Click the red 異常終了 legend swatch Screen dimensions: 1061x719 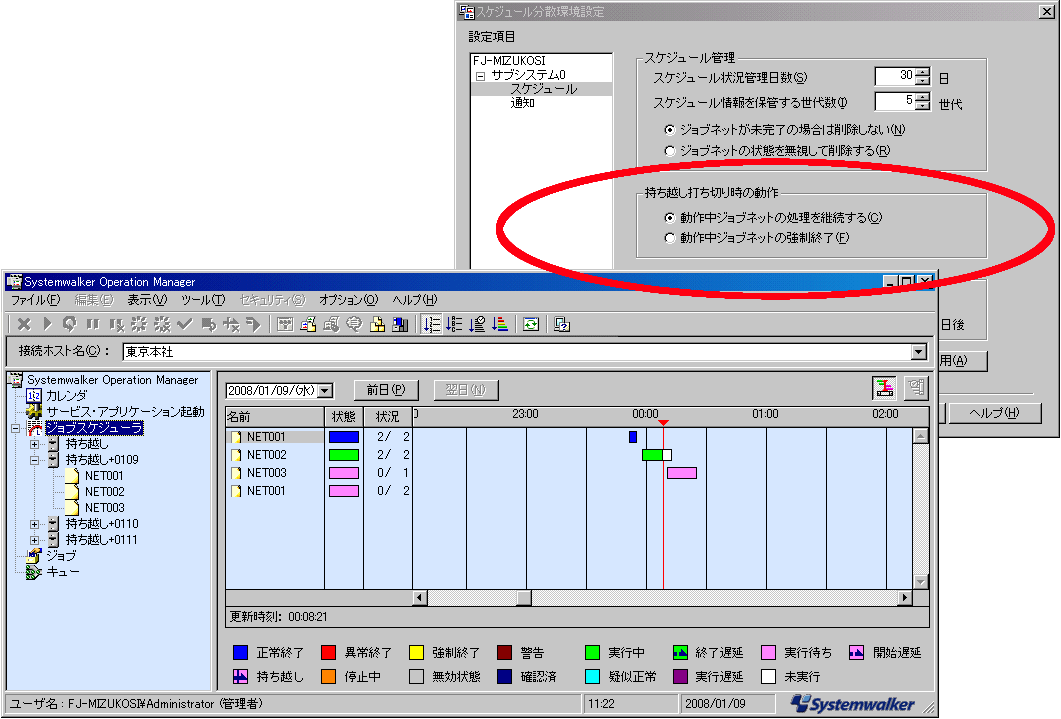click(328, 653)
